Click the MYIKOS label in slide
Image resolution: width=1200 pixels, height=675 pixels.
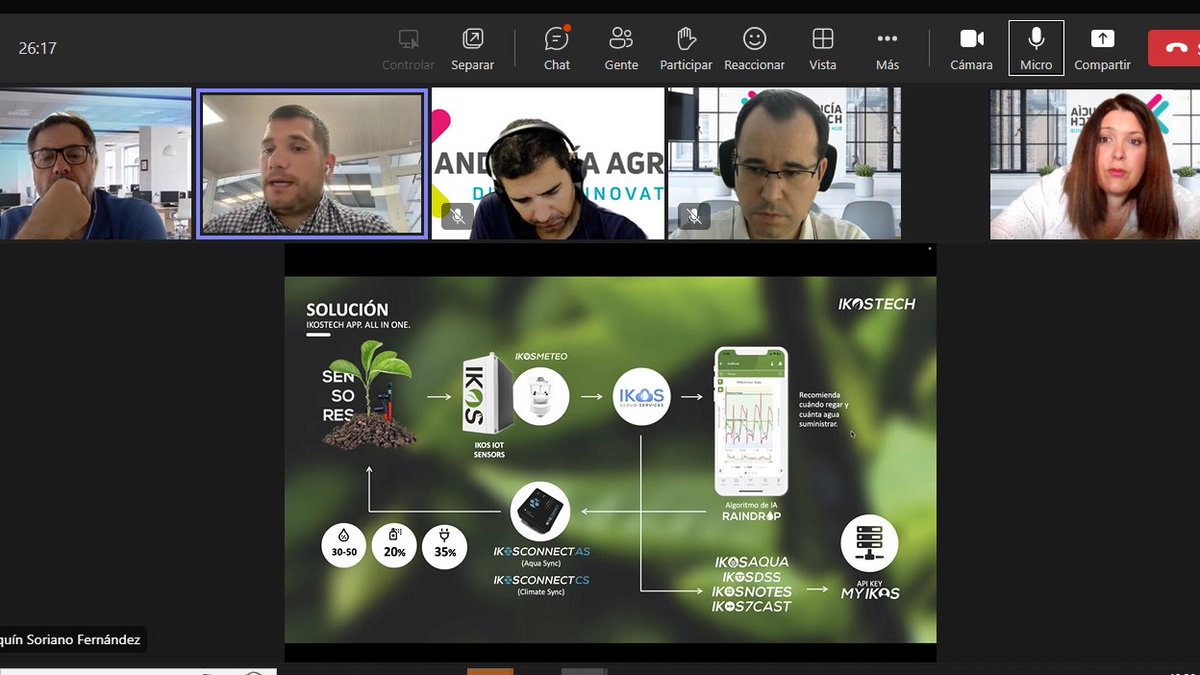[870, 593]
